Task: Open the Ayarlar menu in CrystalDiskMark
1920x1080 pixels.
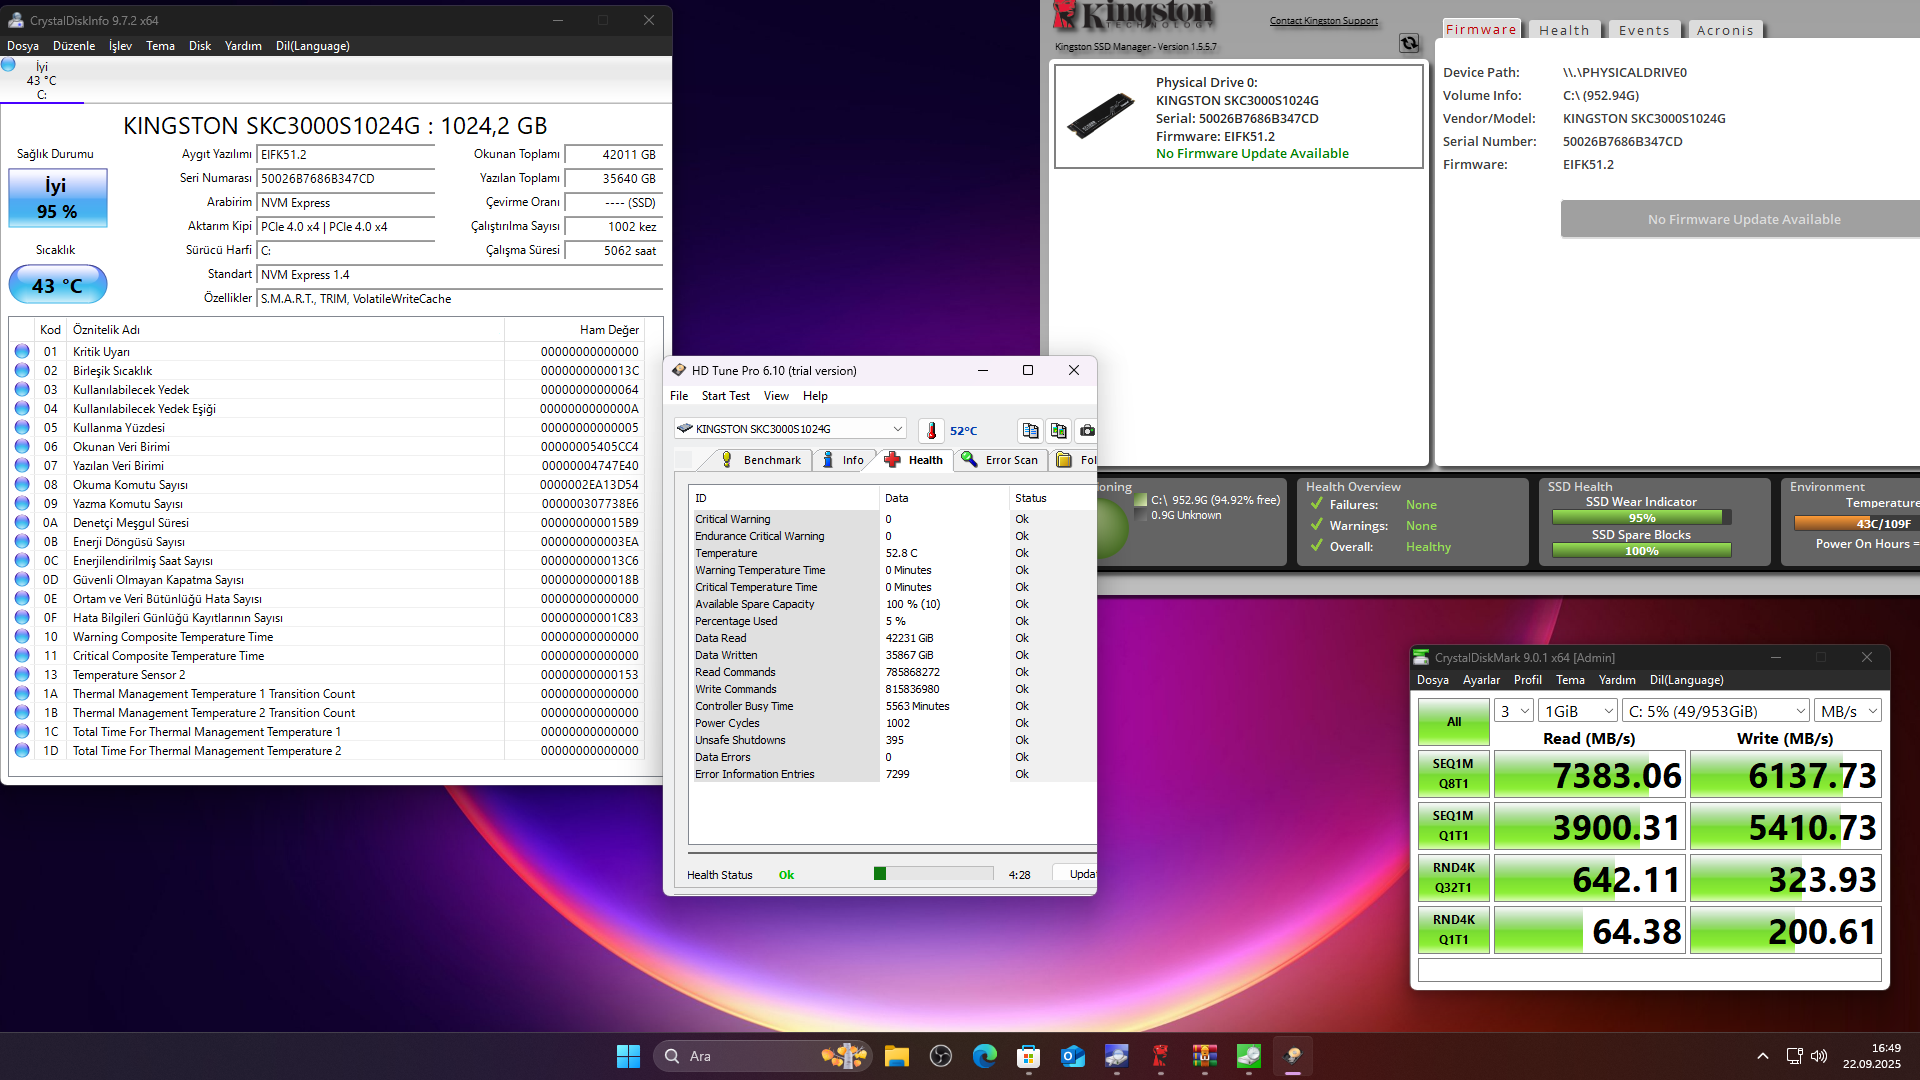Action: (x=1481, y=680)
